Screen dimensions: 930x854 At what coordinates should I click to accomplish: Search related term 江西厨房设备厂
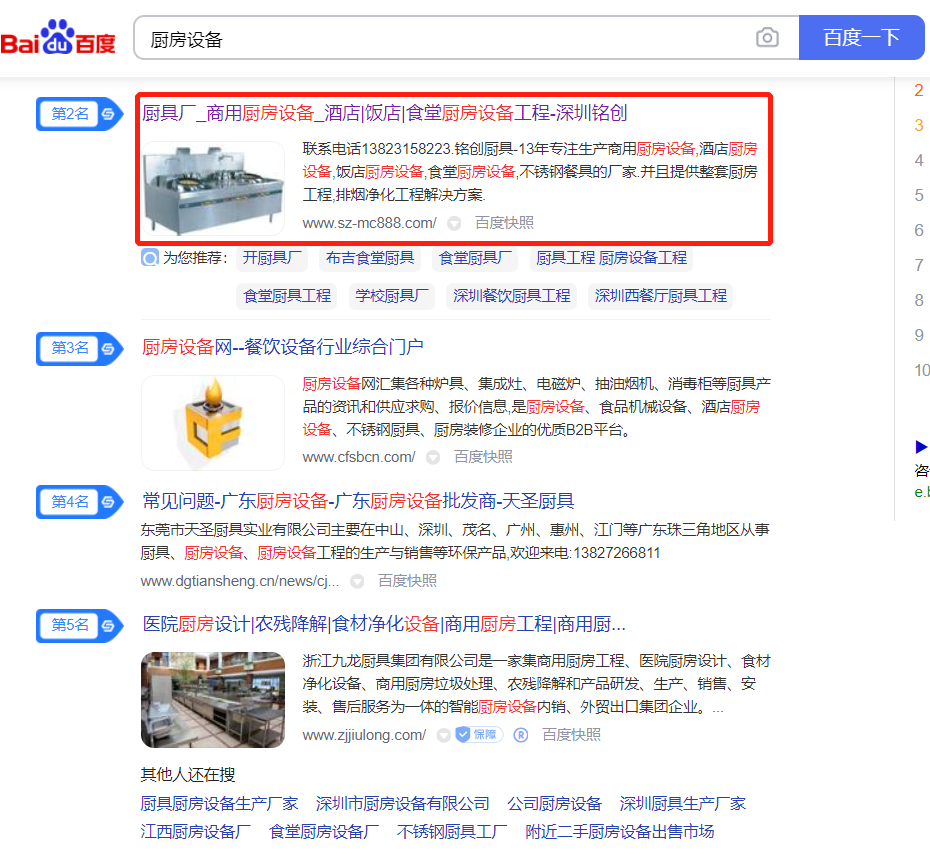pos(196,832)
